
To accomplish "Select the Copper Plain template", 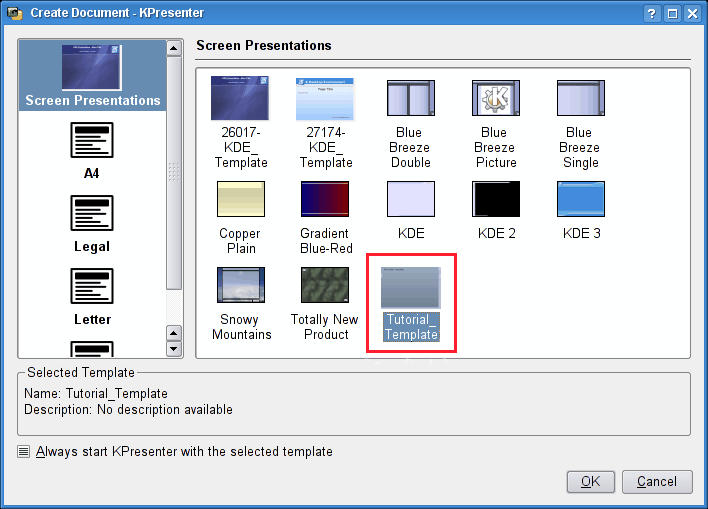I will (x=240, y=199).
